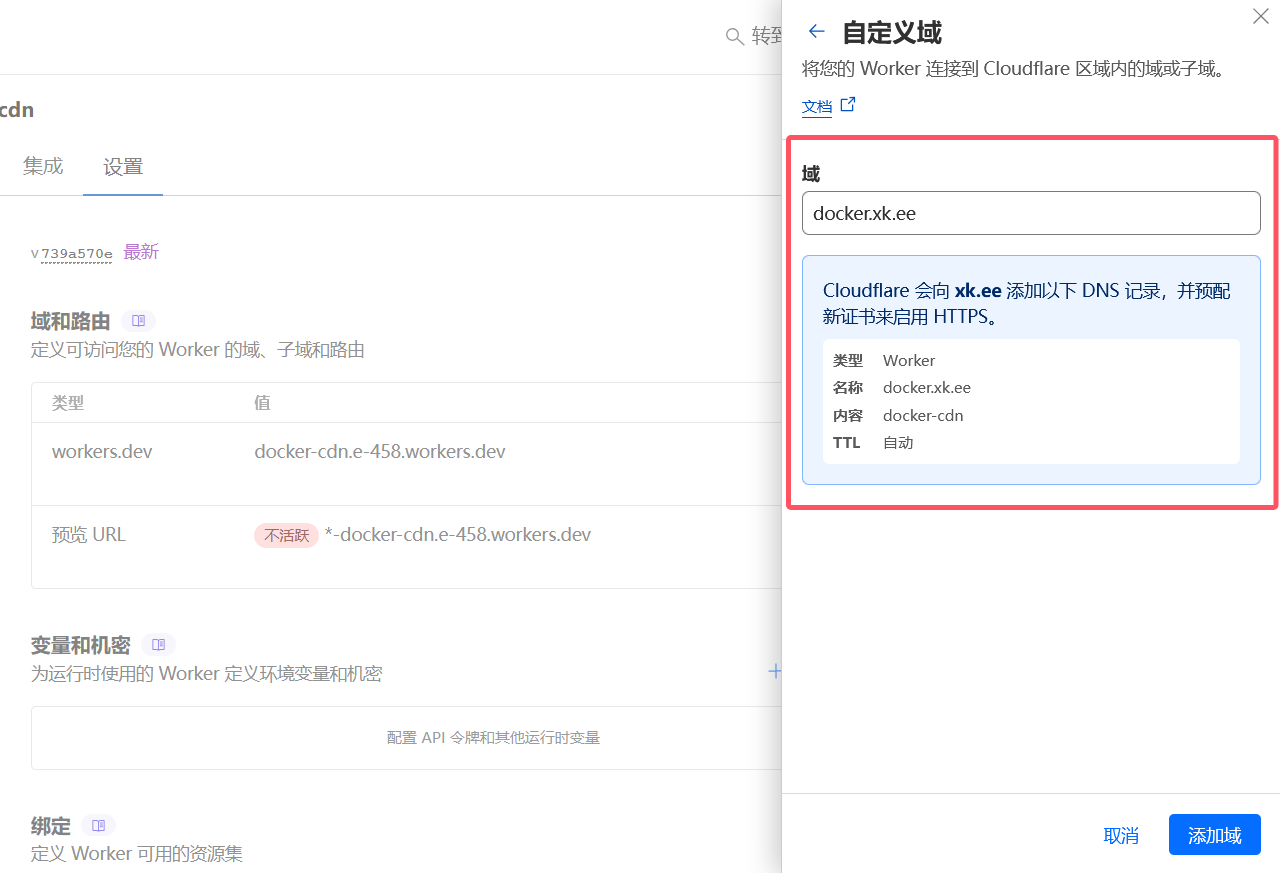Switch to the 集成 tab

pyautogui.click(x=43, y=166)
